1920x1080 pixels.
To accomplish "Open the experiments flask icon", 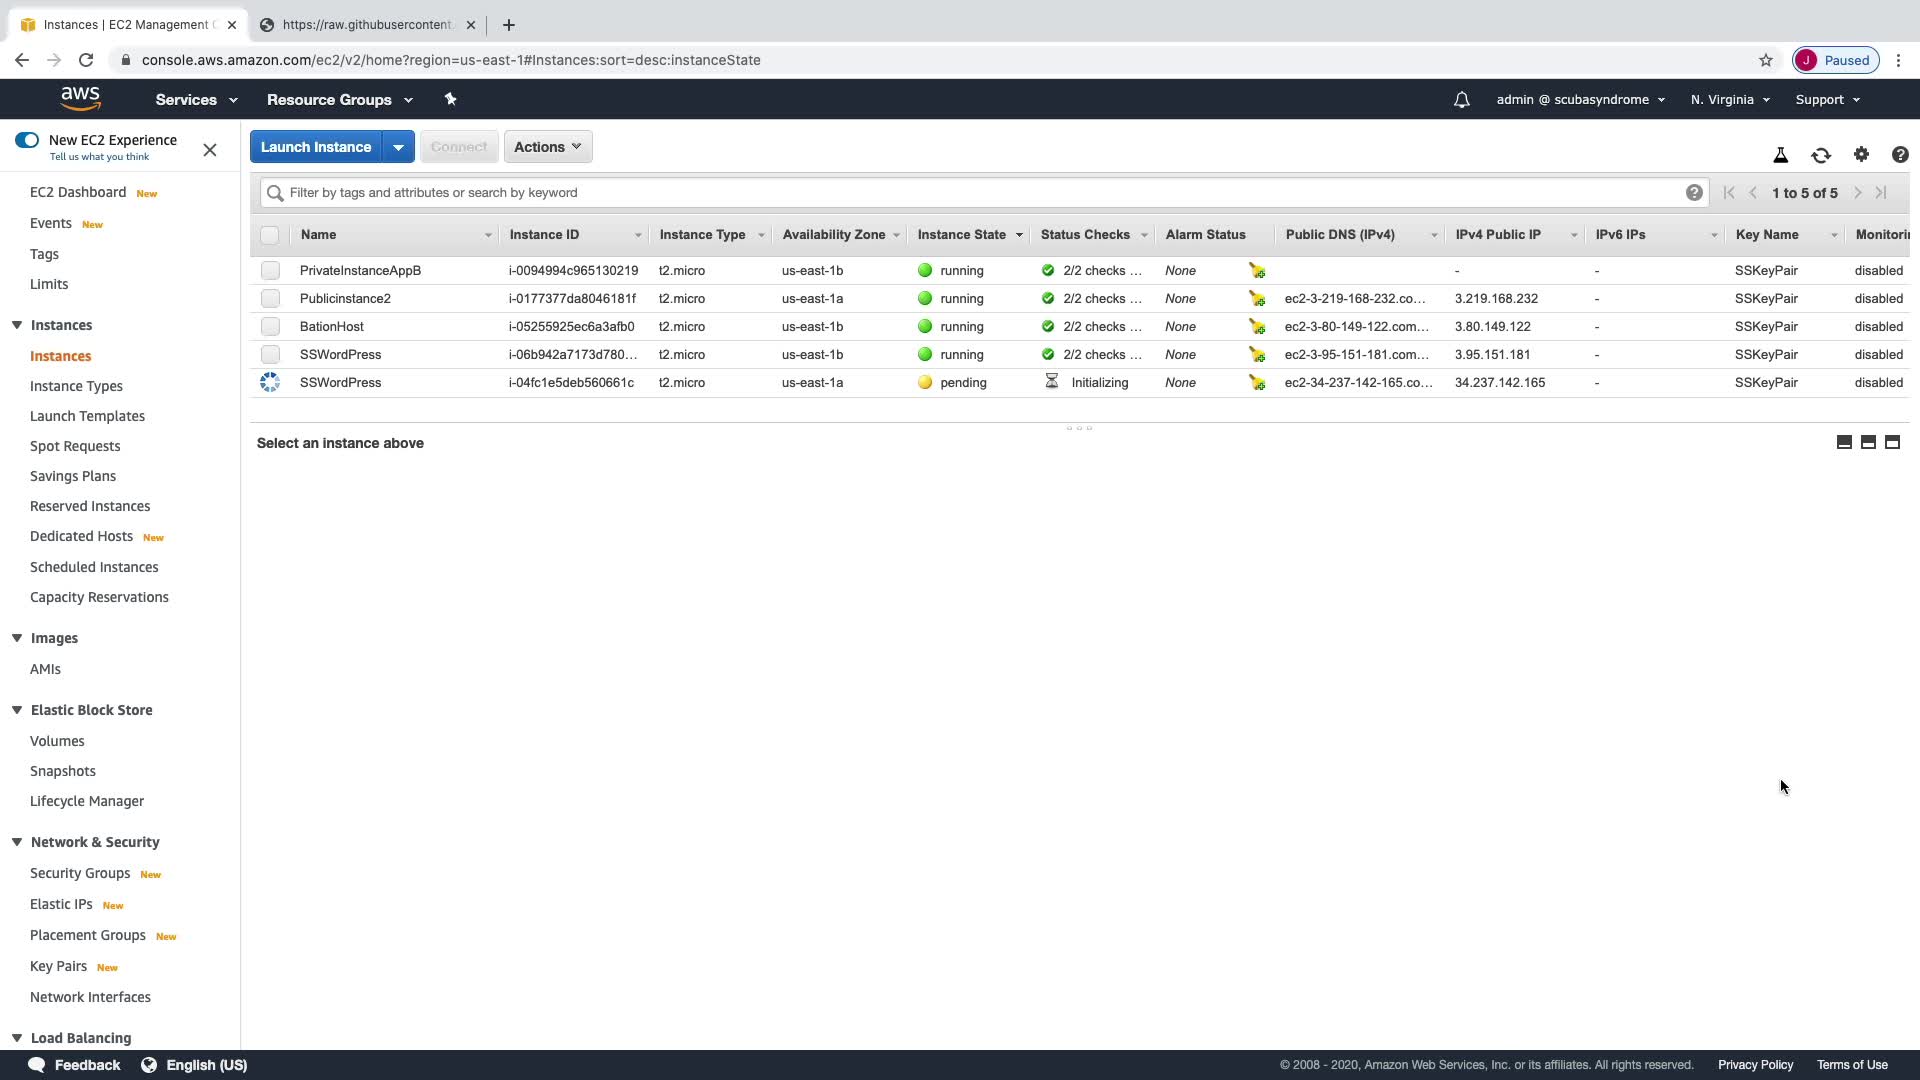I will point(1780,155).
